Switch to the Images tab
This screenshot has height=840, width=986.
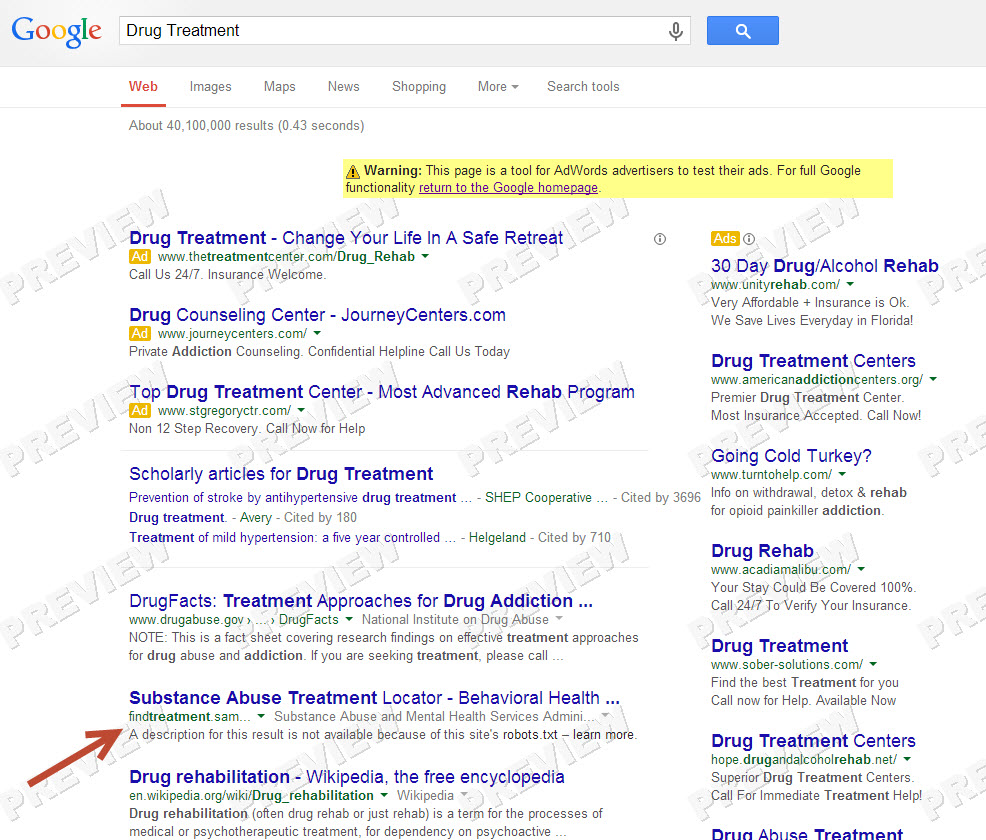click(x=211, y=87)
